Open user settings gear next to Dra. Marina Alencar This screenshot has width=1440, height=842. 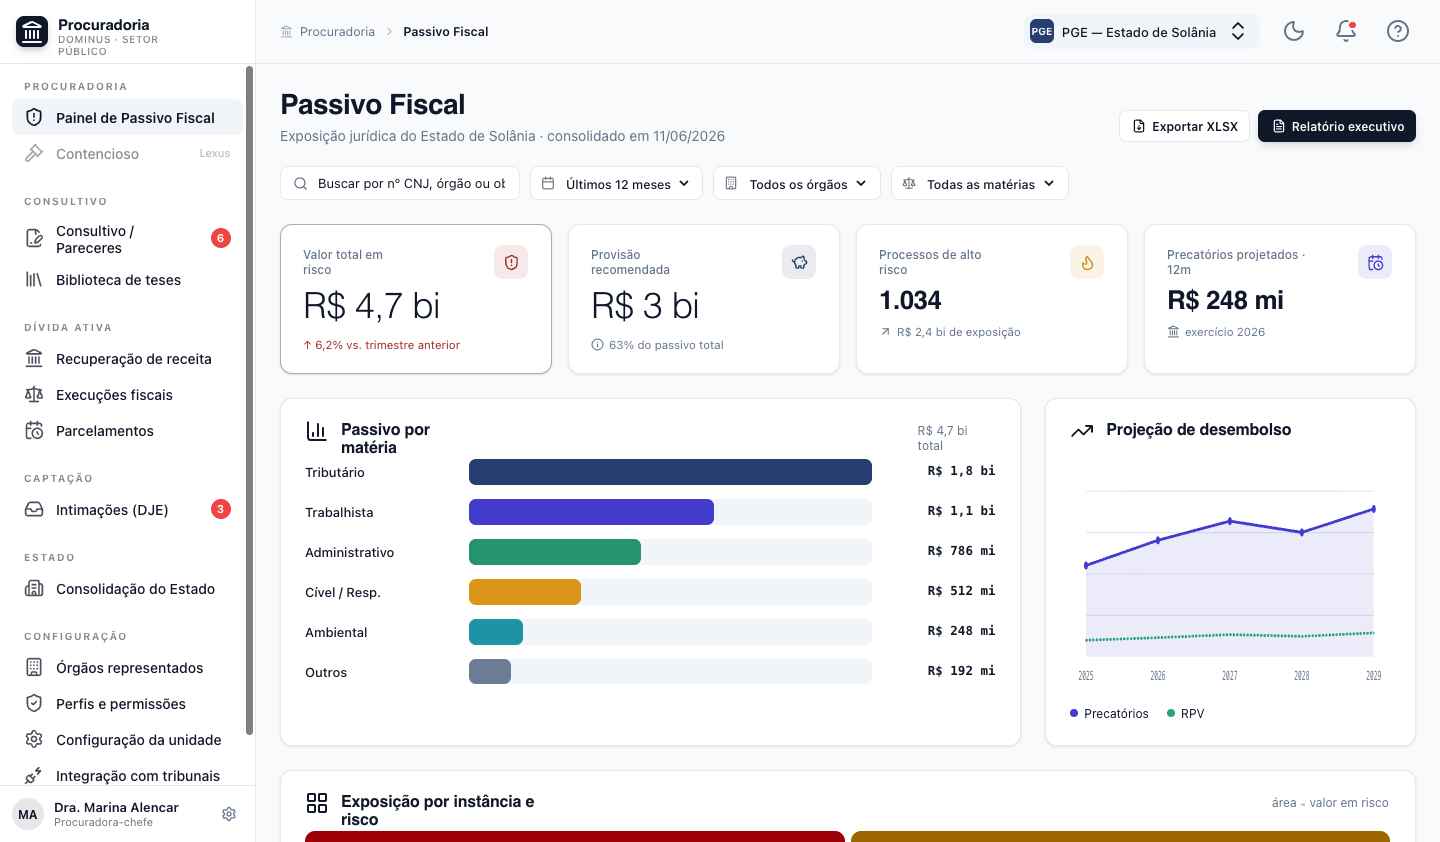tap(229, 814)
